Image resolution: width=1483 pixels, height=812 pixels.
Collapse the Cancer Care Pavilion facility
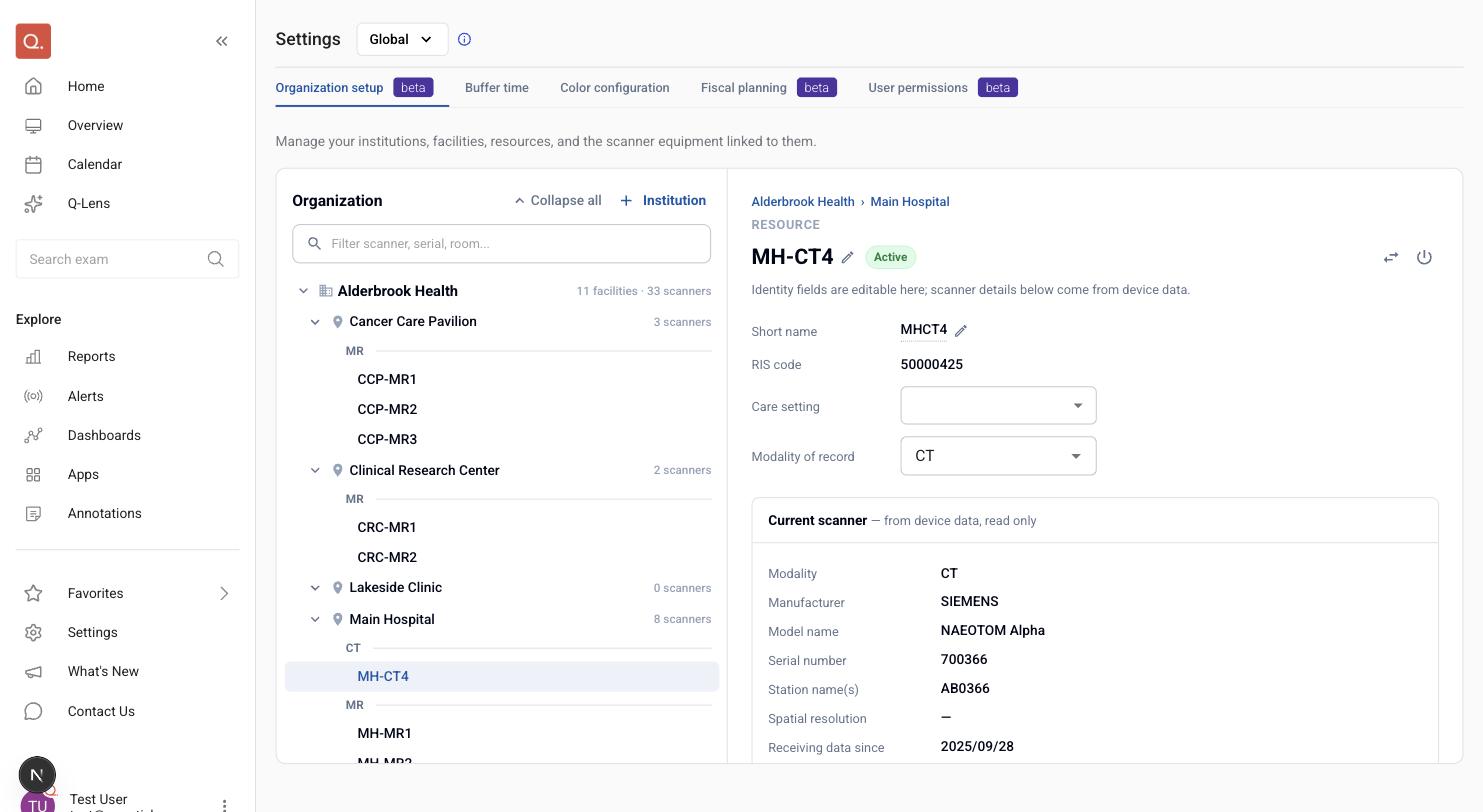tap(315, 322)
